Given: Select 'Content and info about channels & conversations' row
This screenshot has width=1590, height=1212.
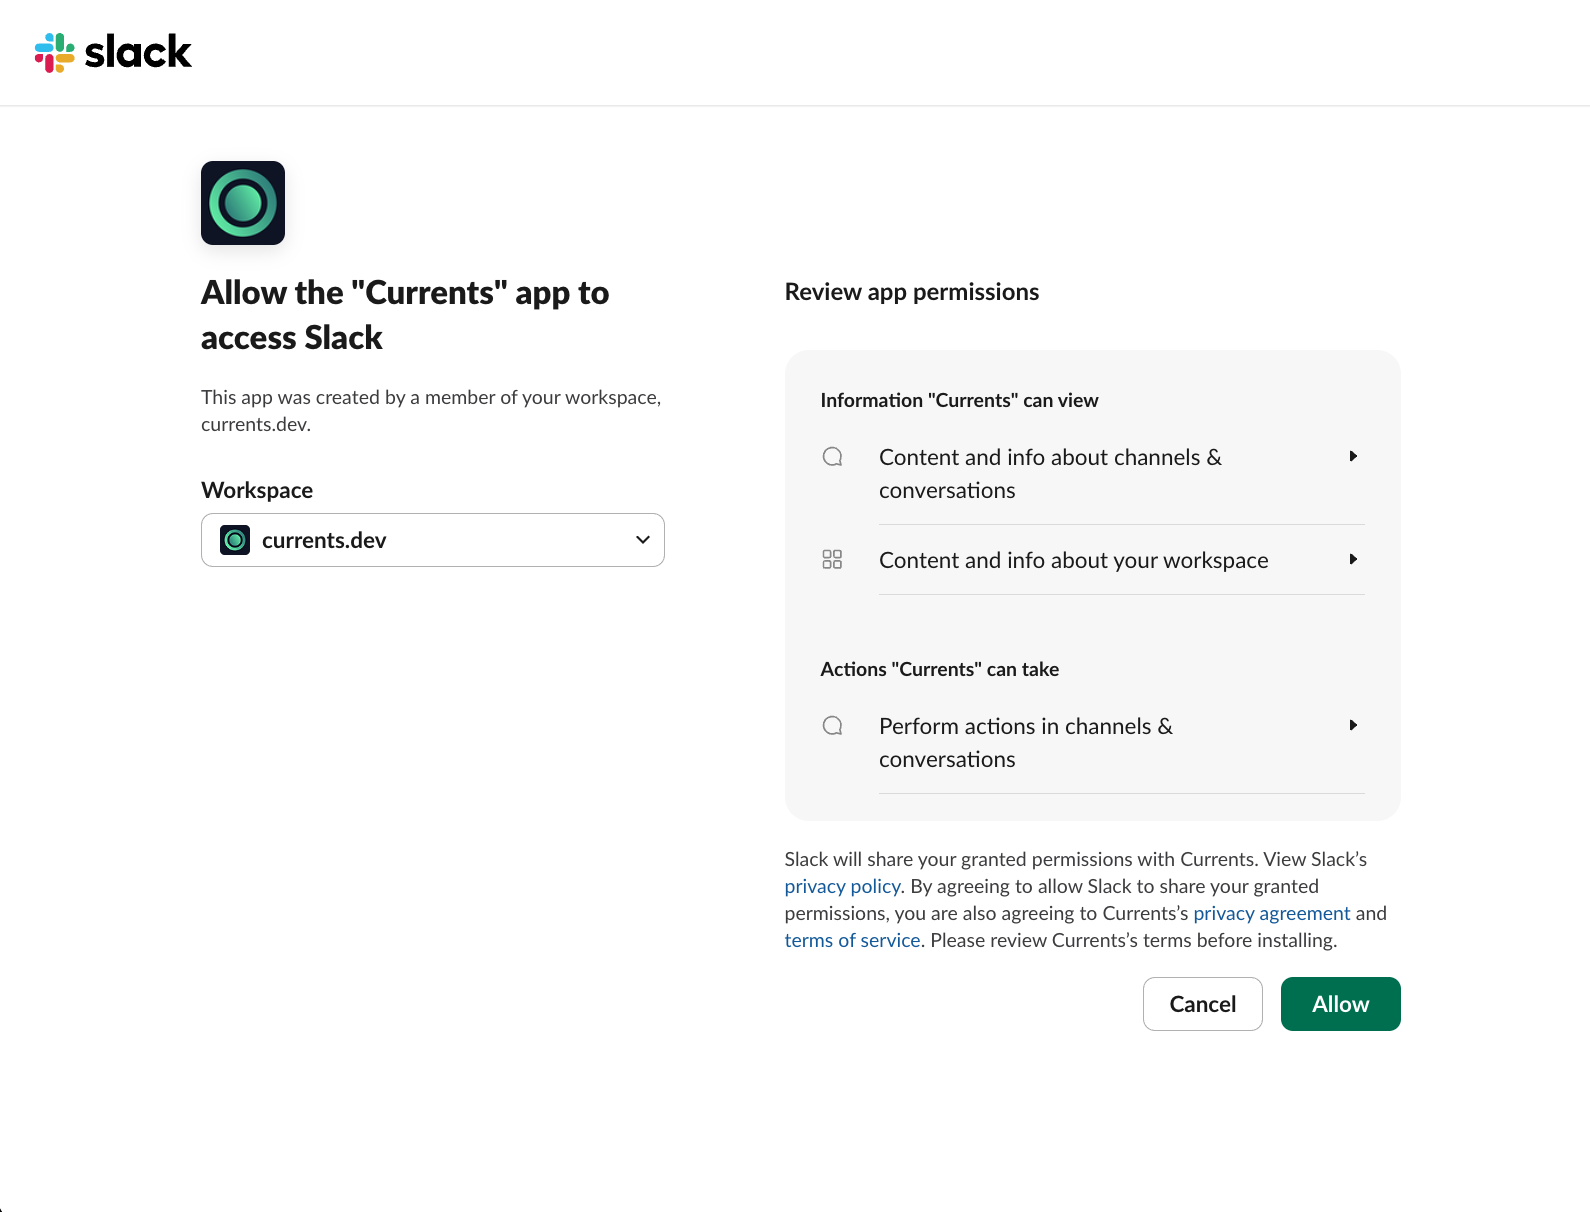Looking at the screenshot, I should (x=1050, y=473).
